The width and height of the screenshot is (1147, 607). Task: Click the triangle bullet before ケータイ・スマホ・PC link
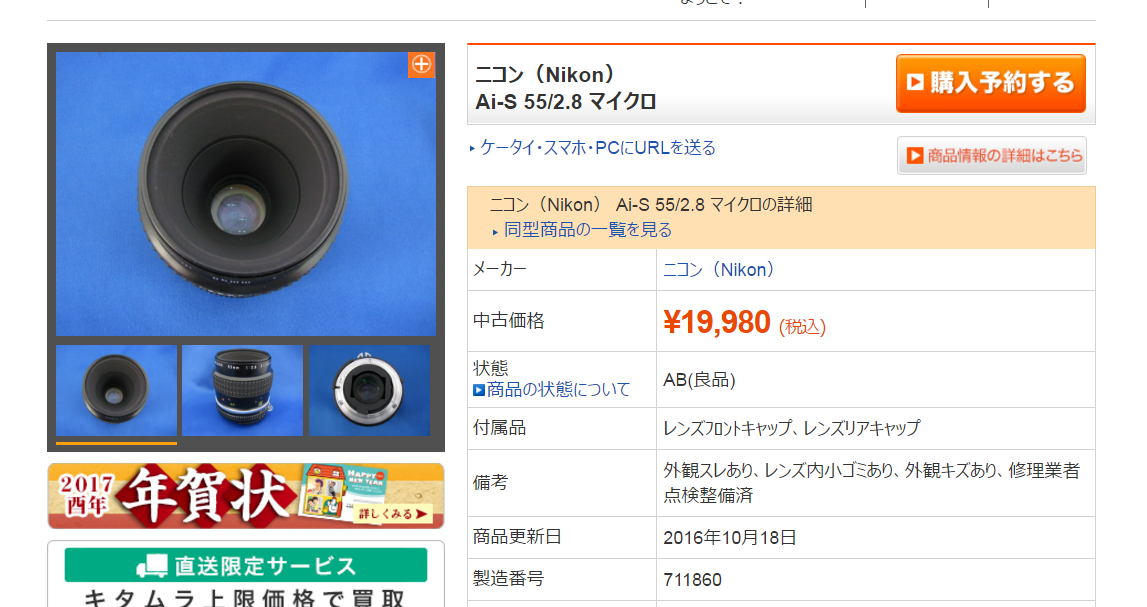[x=473, y=149]
